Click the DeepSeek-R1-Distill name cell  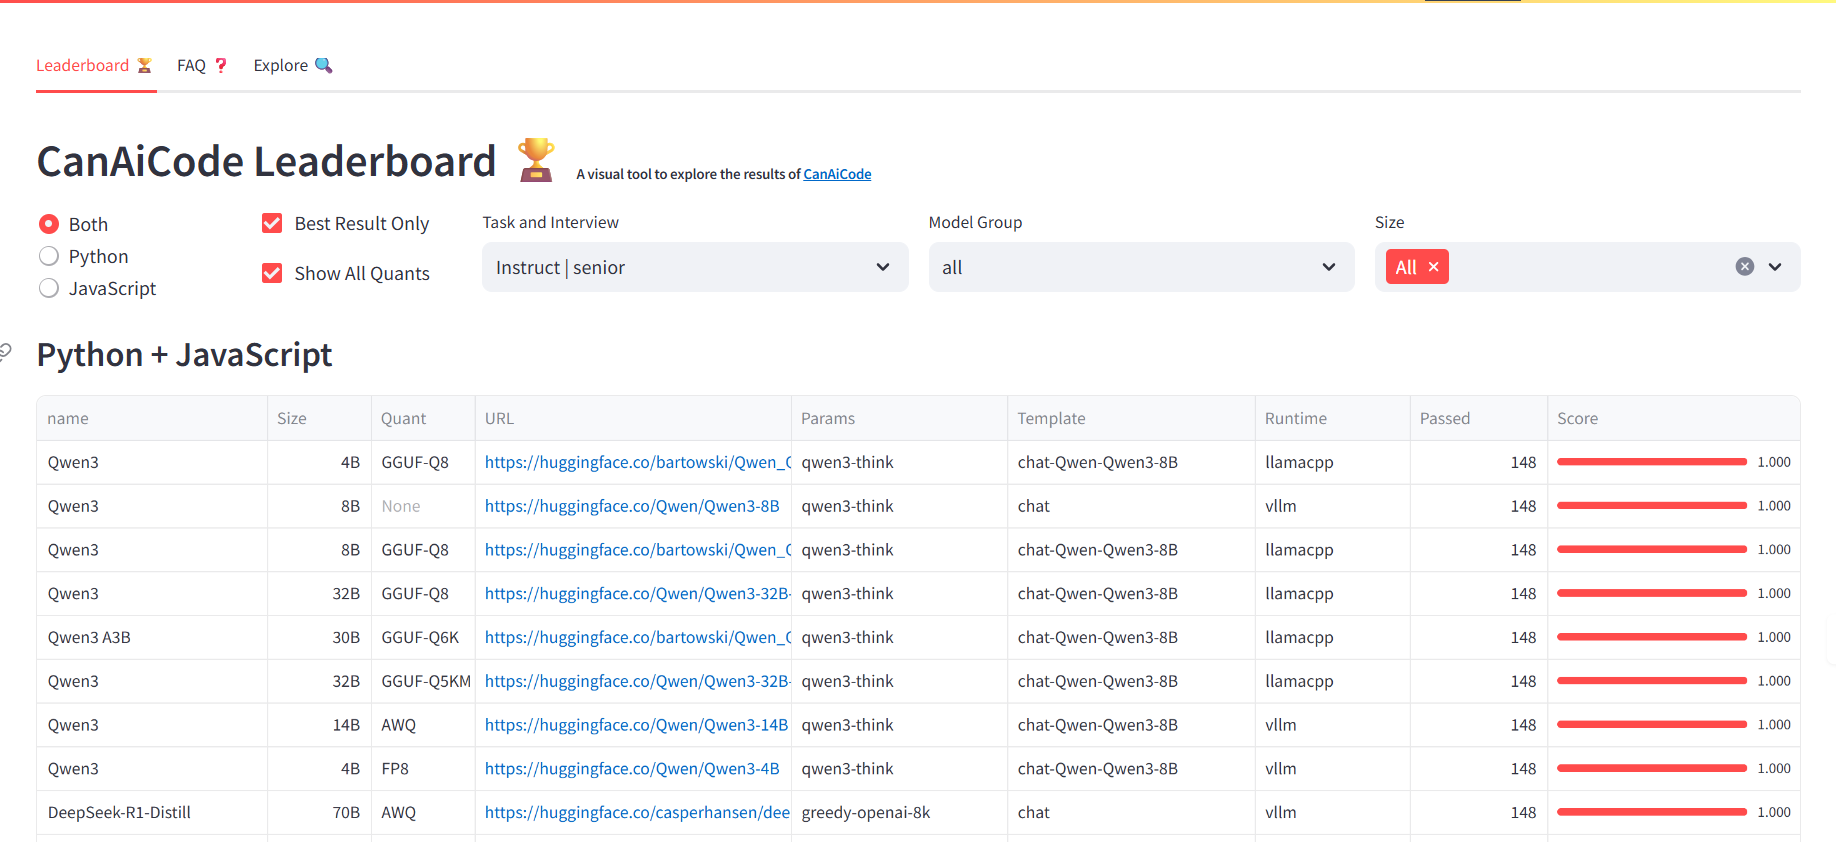(x=152, y=813)
